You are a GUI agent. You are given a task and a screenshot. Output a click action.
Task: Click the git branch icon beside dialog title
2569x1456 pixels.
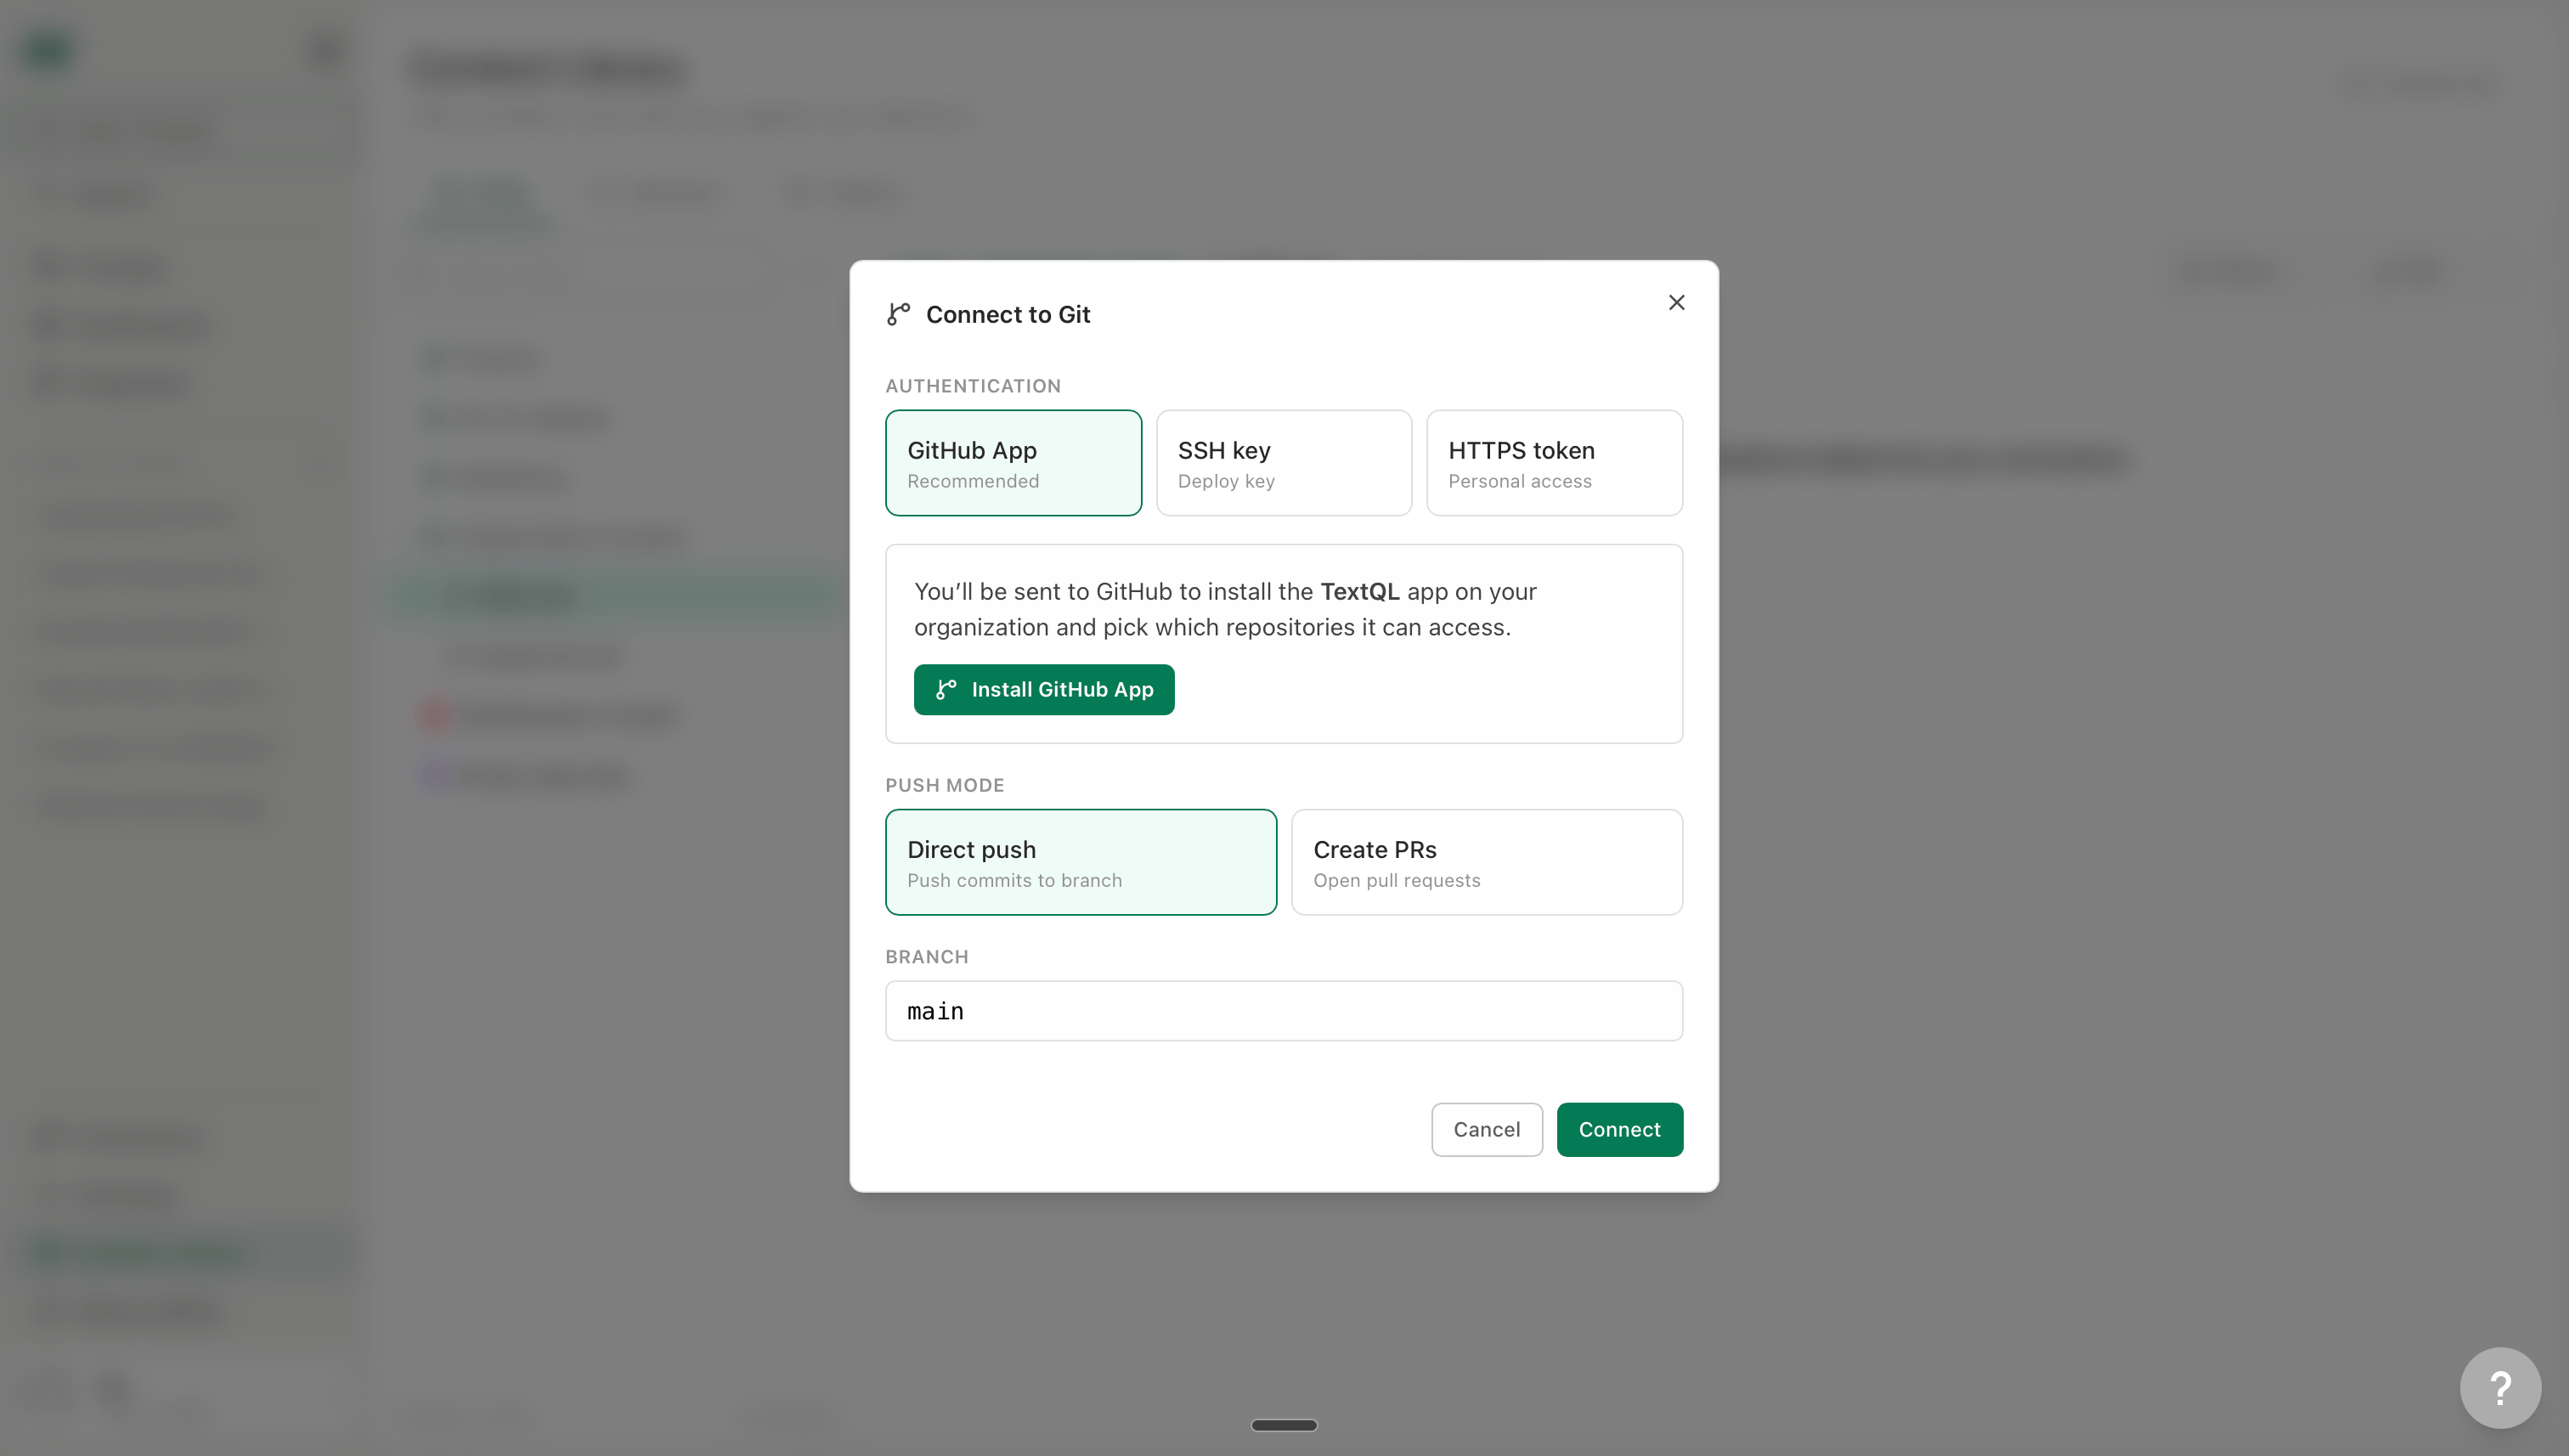pyautogui.click(x=898, y=314)
